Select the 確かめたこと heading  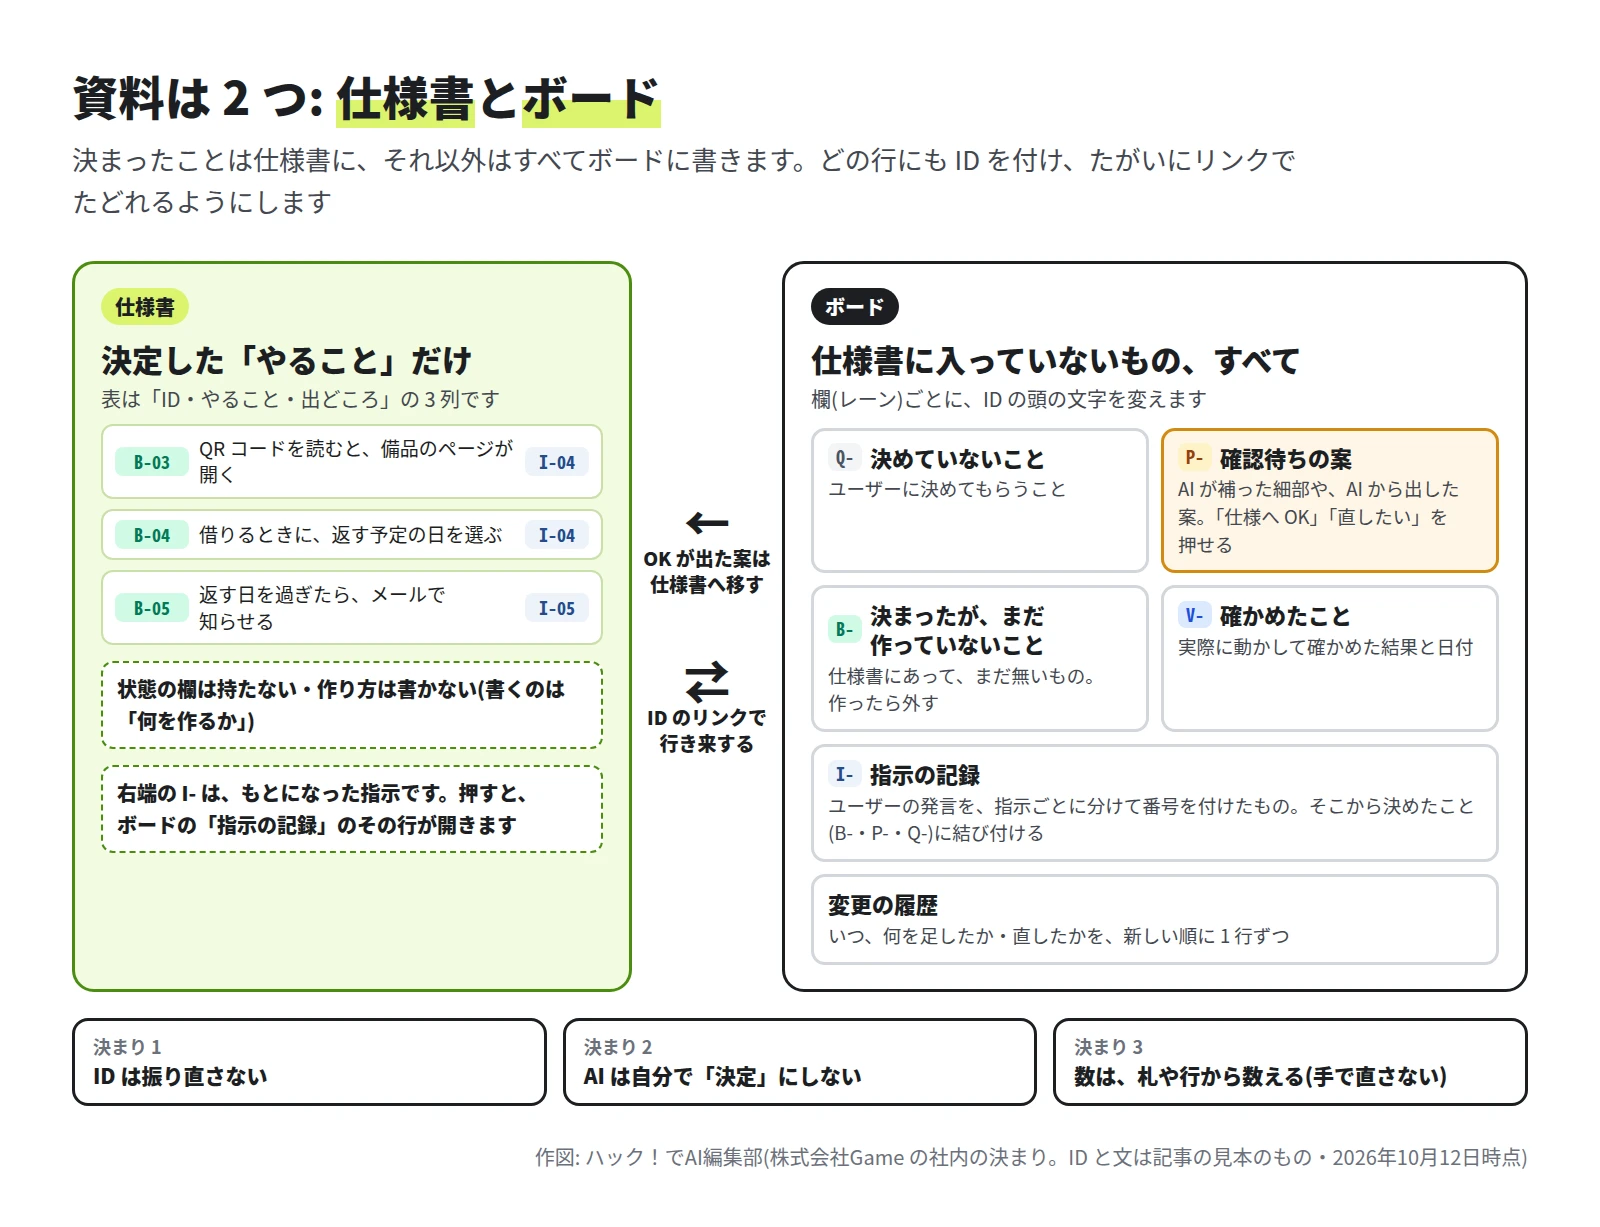point(1285,616)
